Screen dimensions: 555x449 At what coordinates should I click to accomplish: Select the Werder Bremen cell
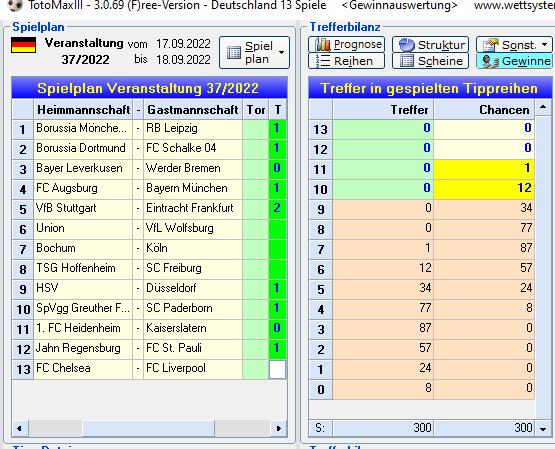pos(193,169)
